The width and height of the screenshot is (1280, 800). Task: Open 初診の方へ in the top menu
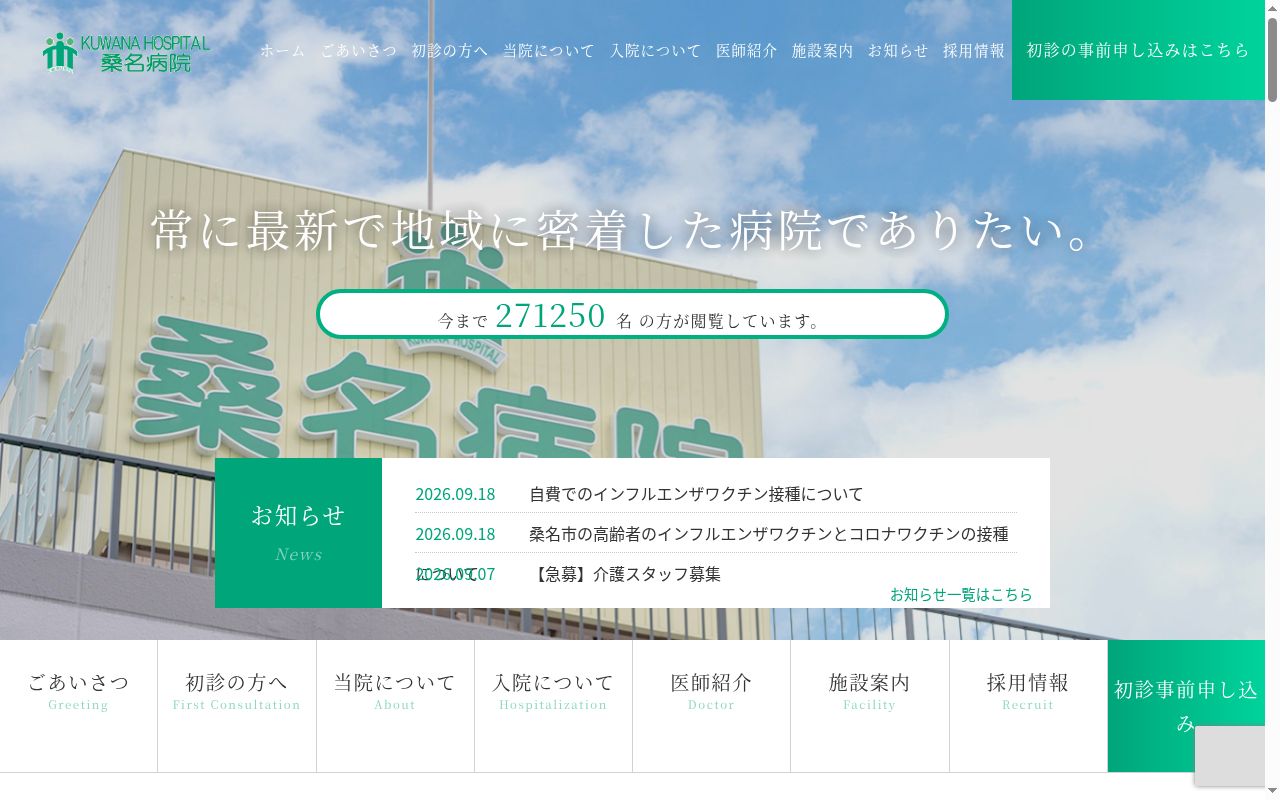coord(450,50)
